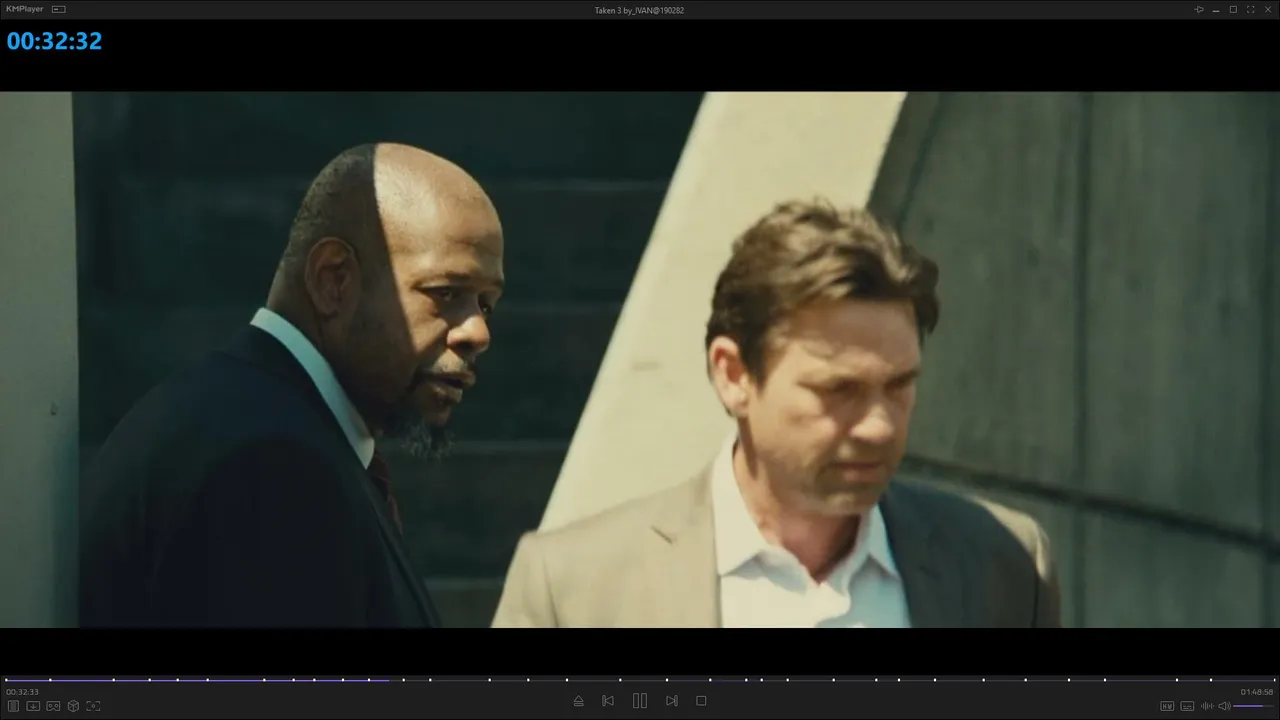Pin the player window on top
The image size is (1280, 720).
[x=1199, y=9]
